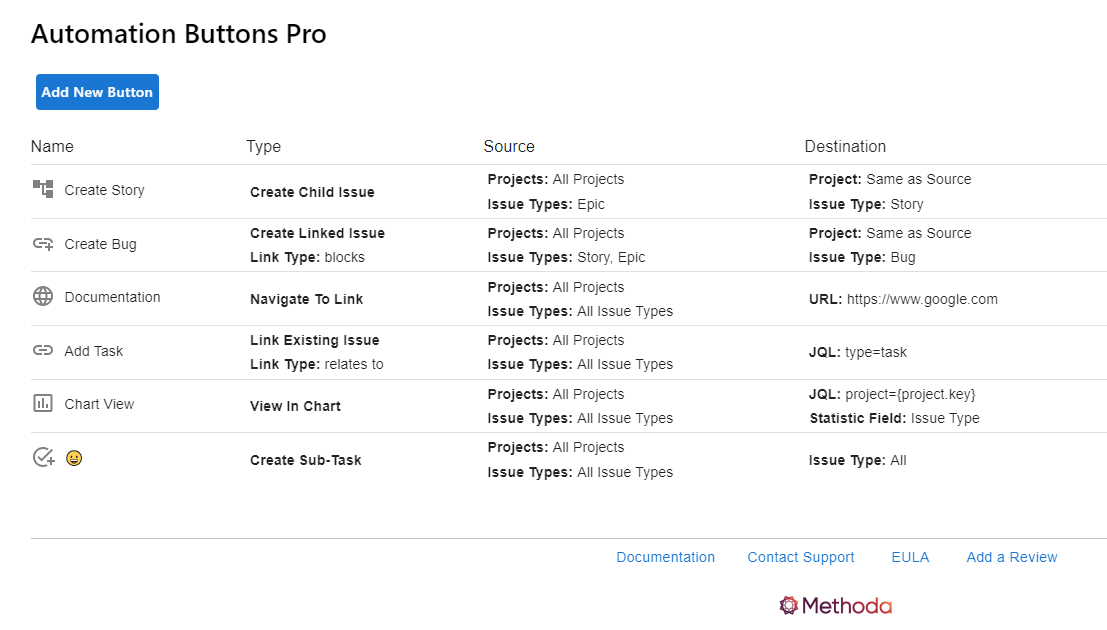Click the Documentation globe icon
The image size is (1107, 630).
[x=43, y=296]
